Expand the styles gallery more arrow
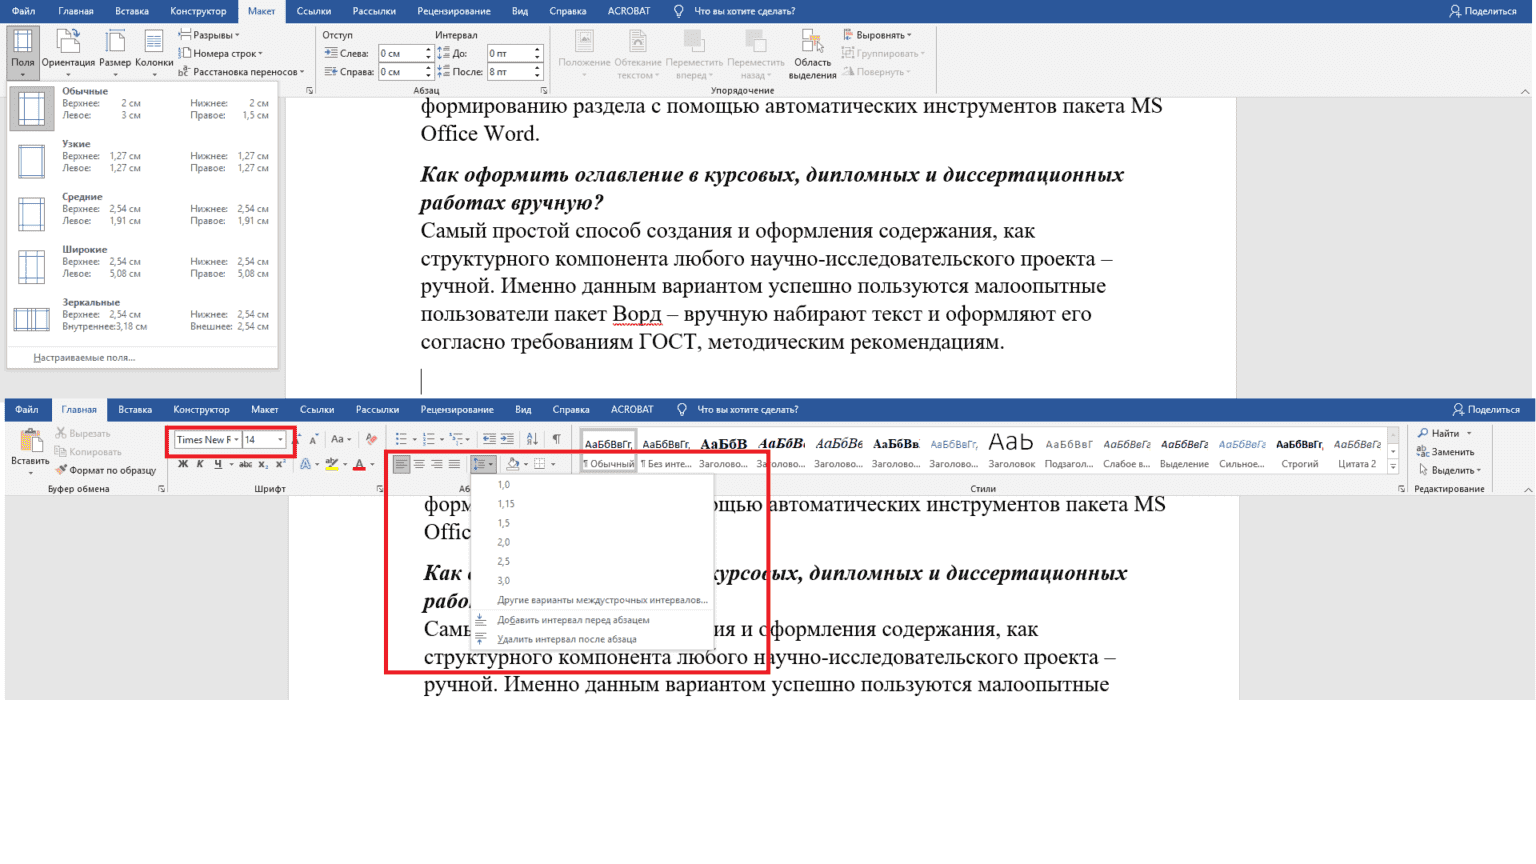This screenshot has height=864, width=1536. tap(1392, 467)
